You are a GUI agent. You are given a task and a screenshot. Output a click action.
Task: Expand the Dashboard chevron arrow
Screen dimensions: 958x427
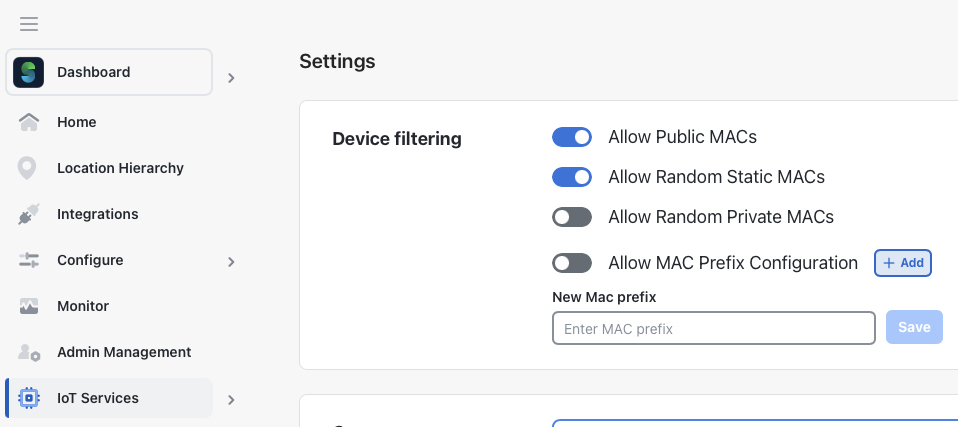tap(231, 78)
